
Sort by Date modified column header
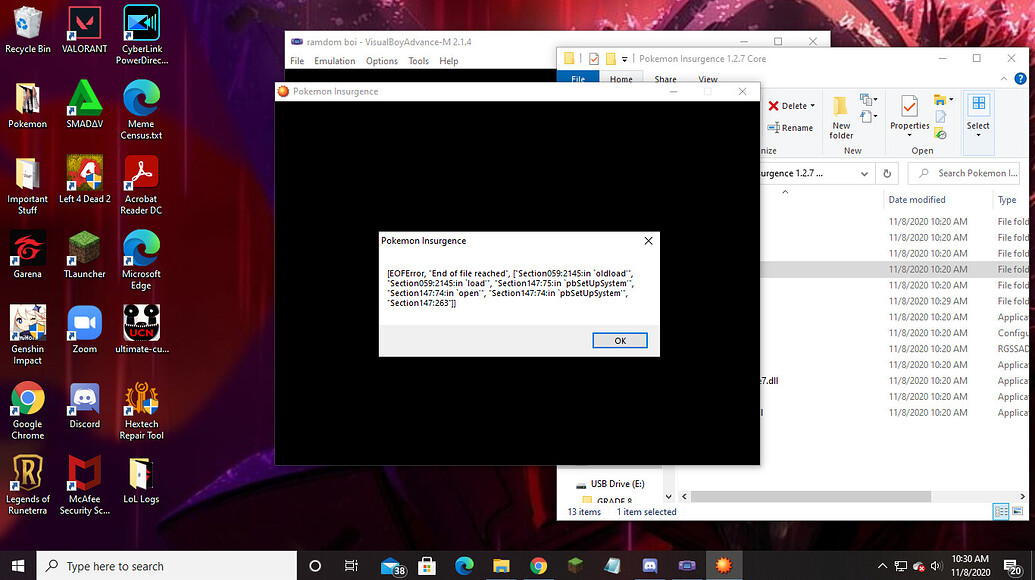point(916,200)
